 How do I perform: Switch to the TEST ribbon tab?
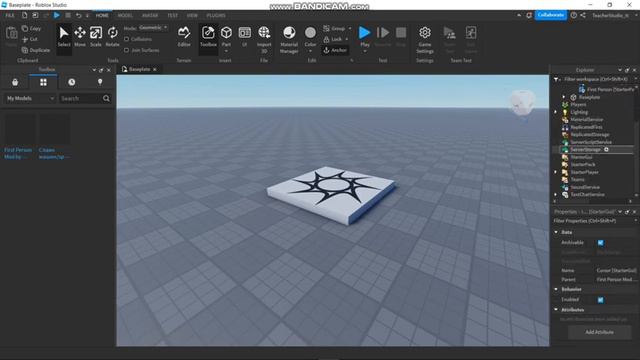click(173, 16)
